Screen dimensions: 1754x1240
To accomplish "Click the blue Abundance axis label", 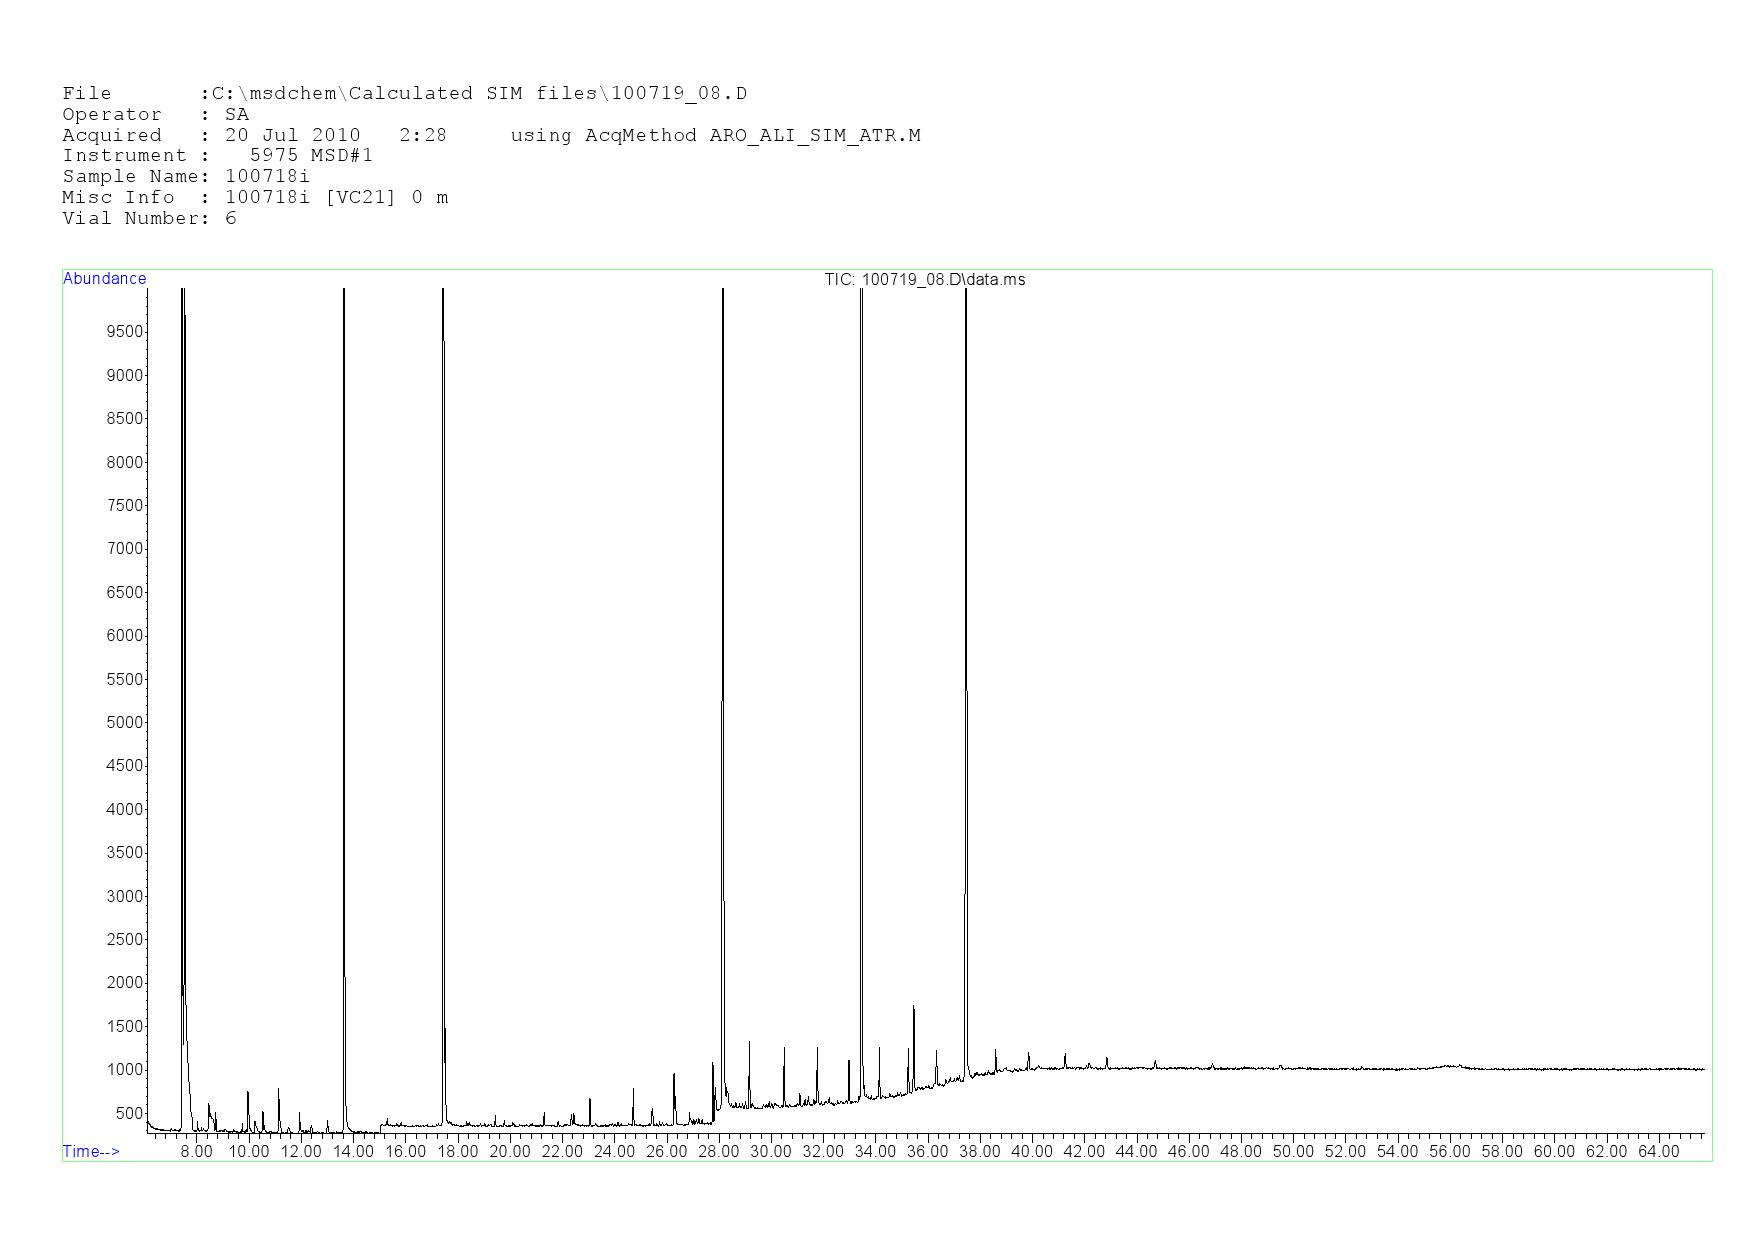I will [x=104, y=279].
